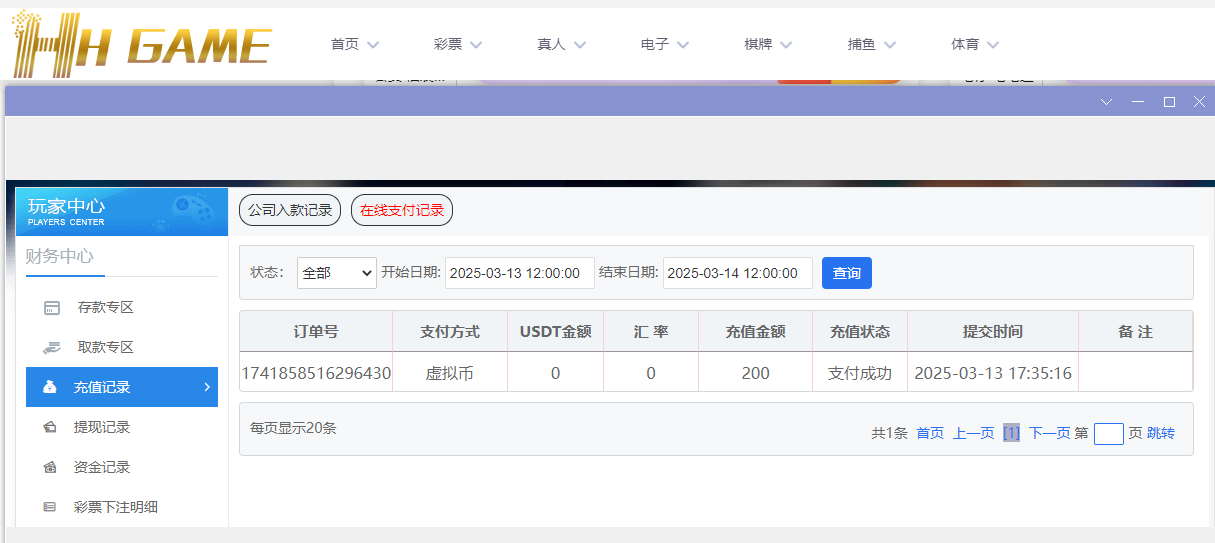This screenshot has width=1215, height=543.
Task: Click the 充值金额 column header
Action: click(x=756, y=331)
